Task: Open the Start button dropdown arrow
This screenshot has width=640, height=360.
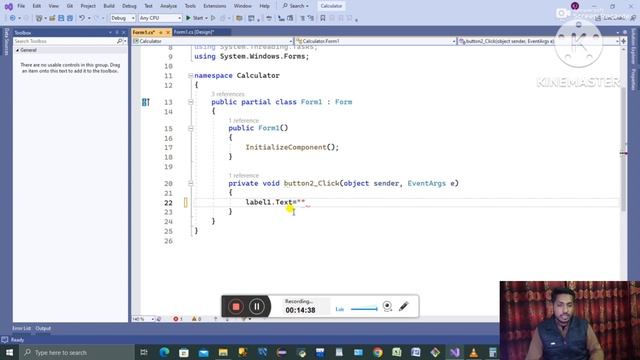Action: 206,18
